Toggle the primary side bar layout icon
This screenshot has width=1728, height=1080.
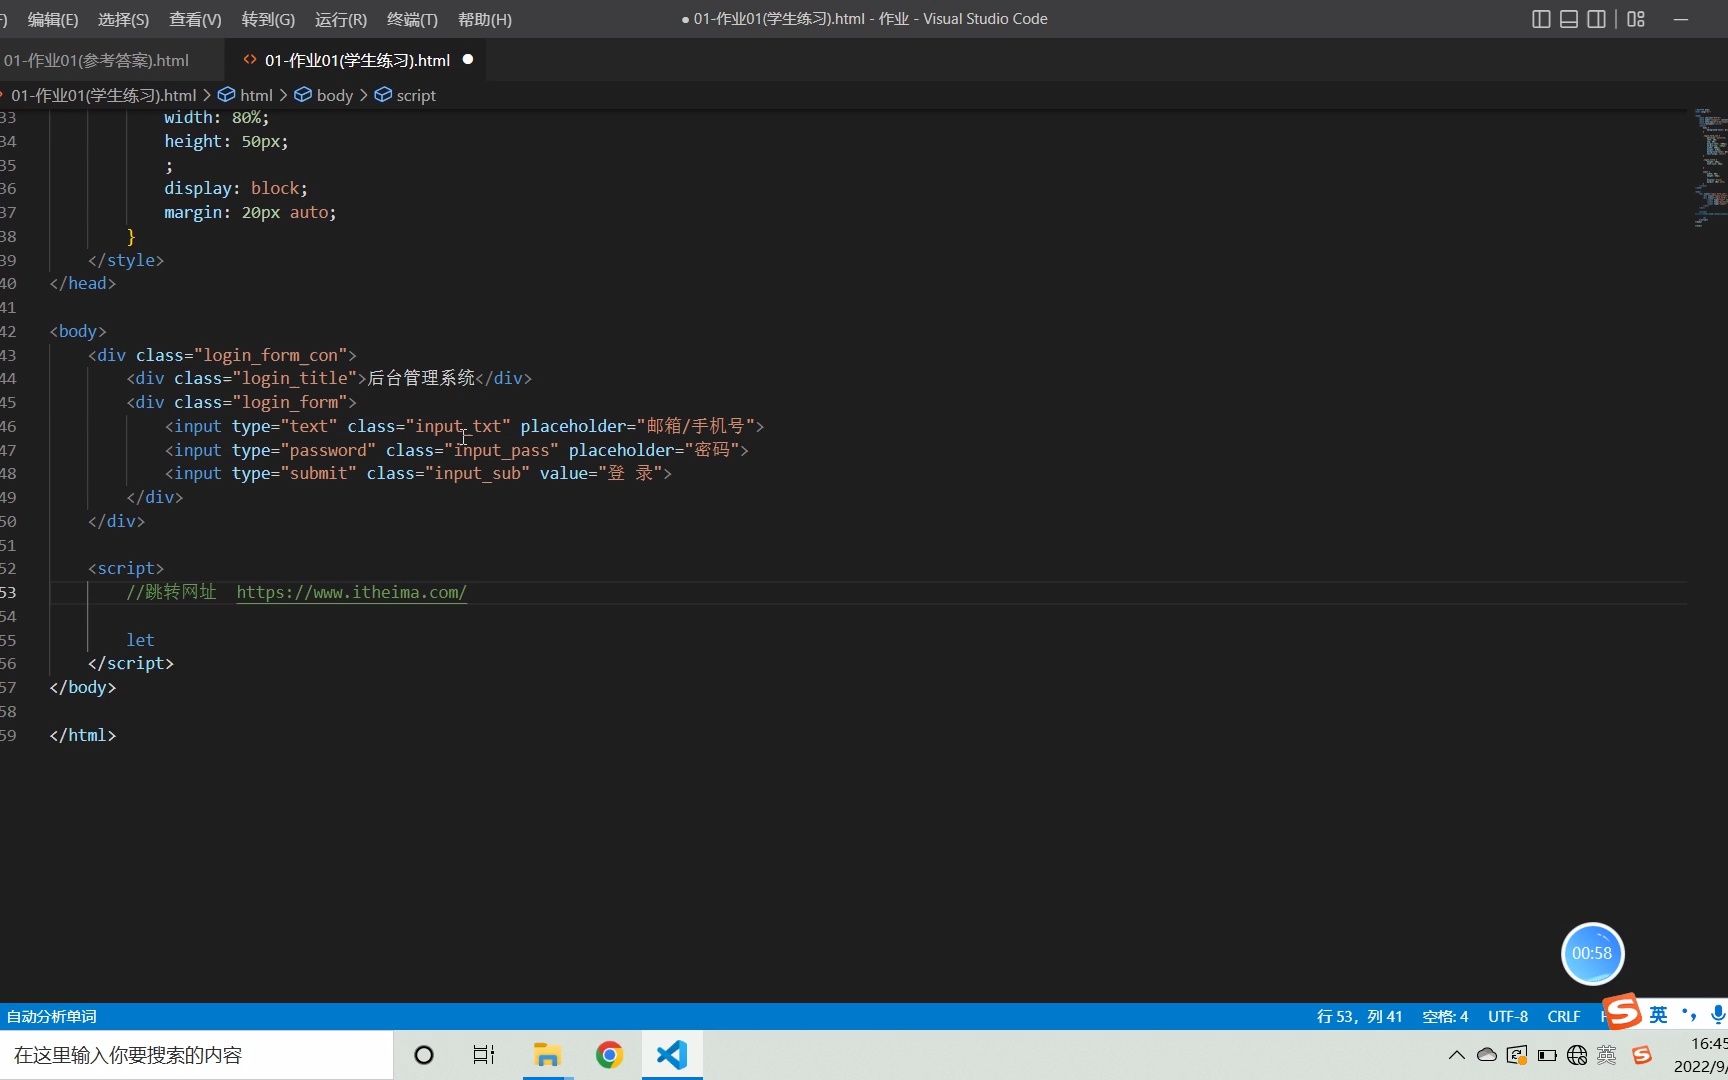(1541, 19)
